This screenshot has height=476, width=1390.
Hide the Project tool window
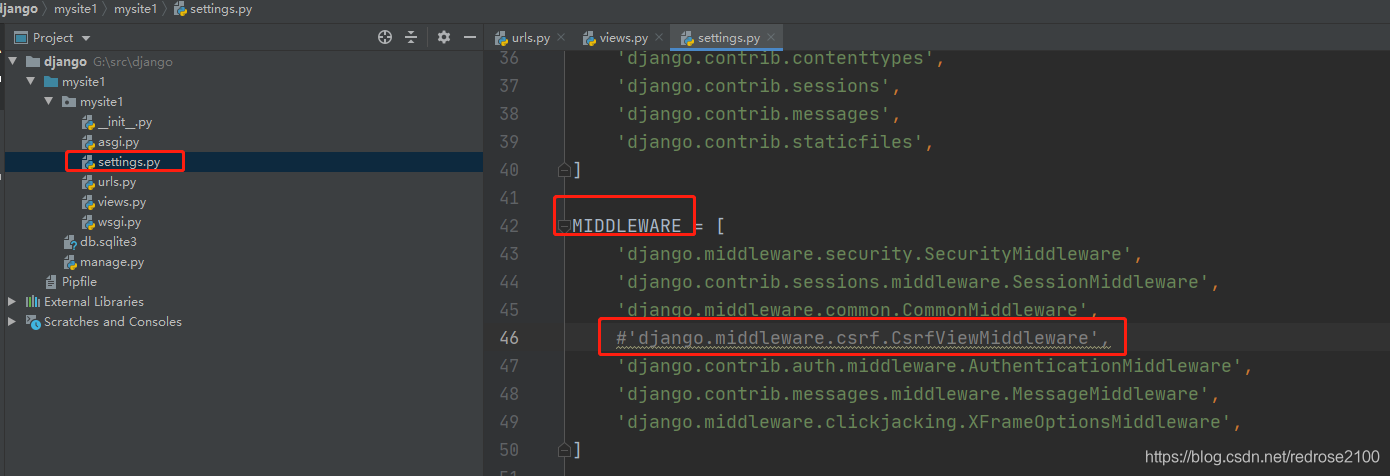coord(469,37)
